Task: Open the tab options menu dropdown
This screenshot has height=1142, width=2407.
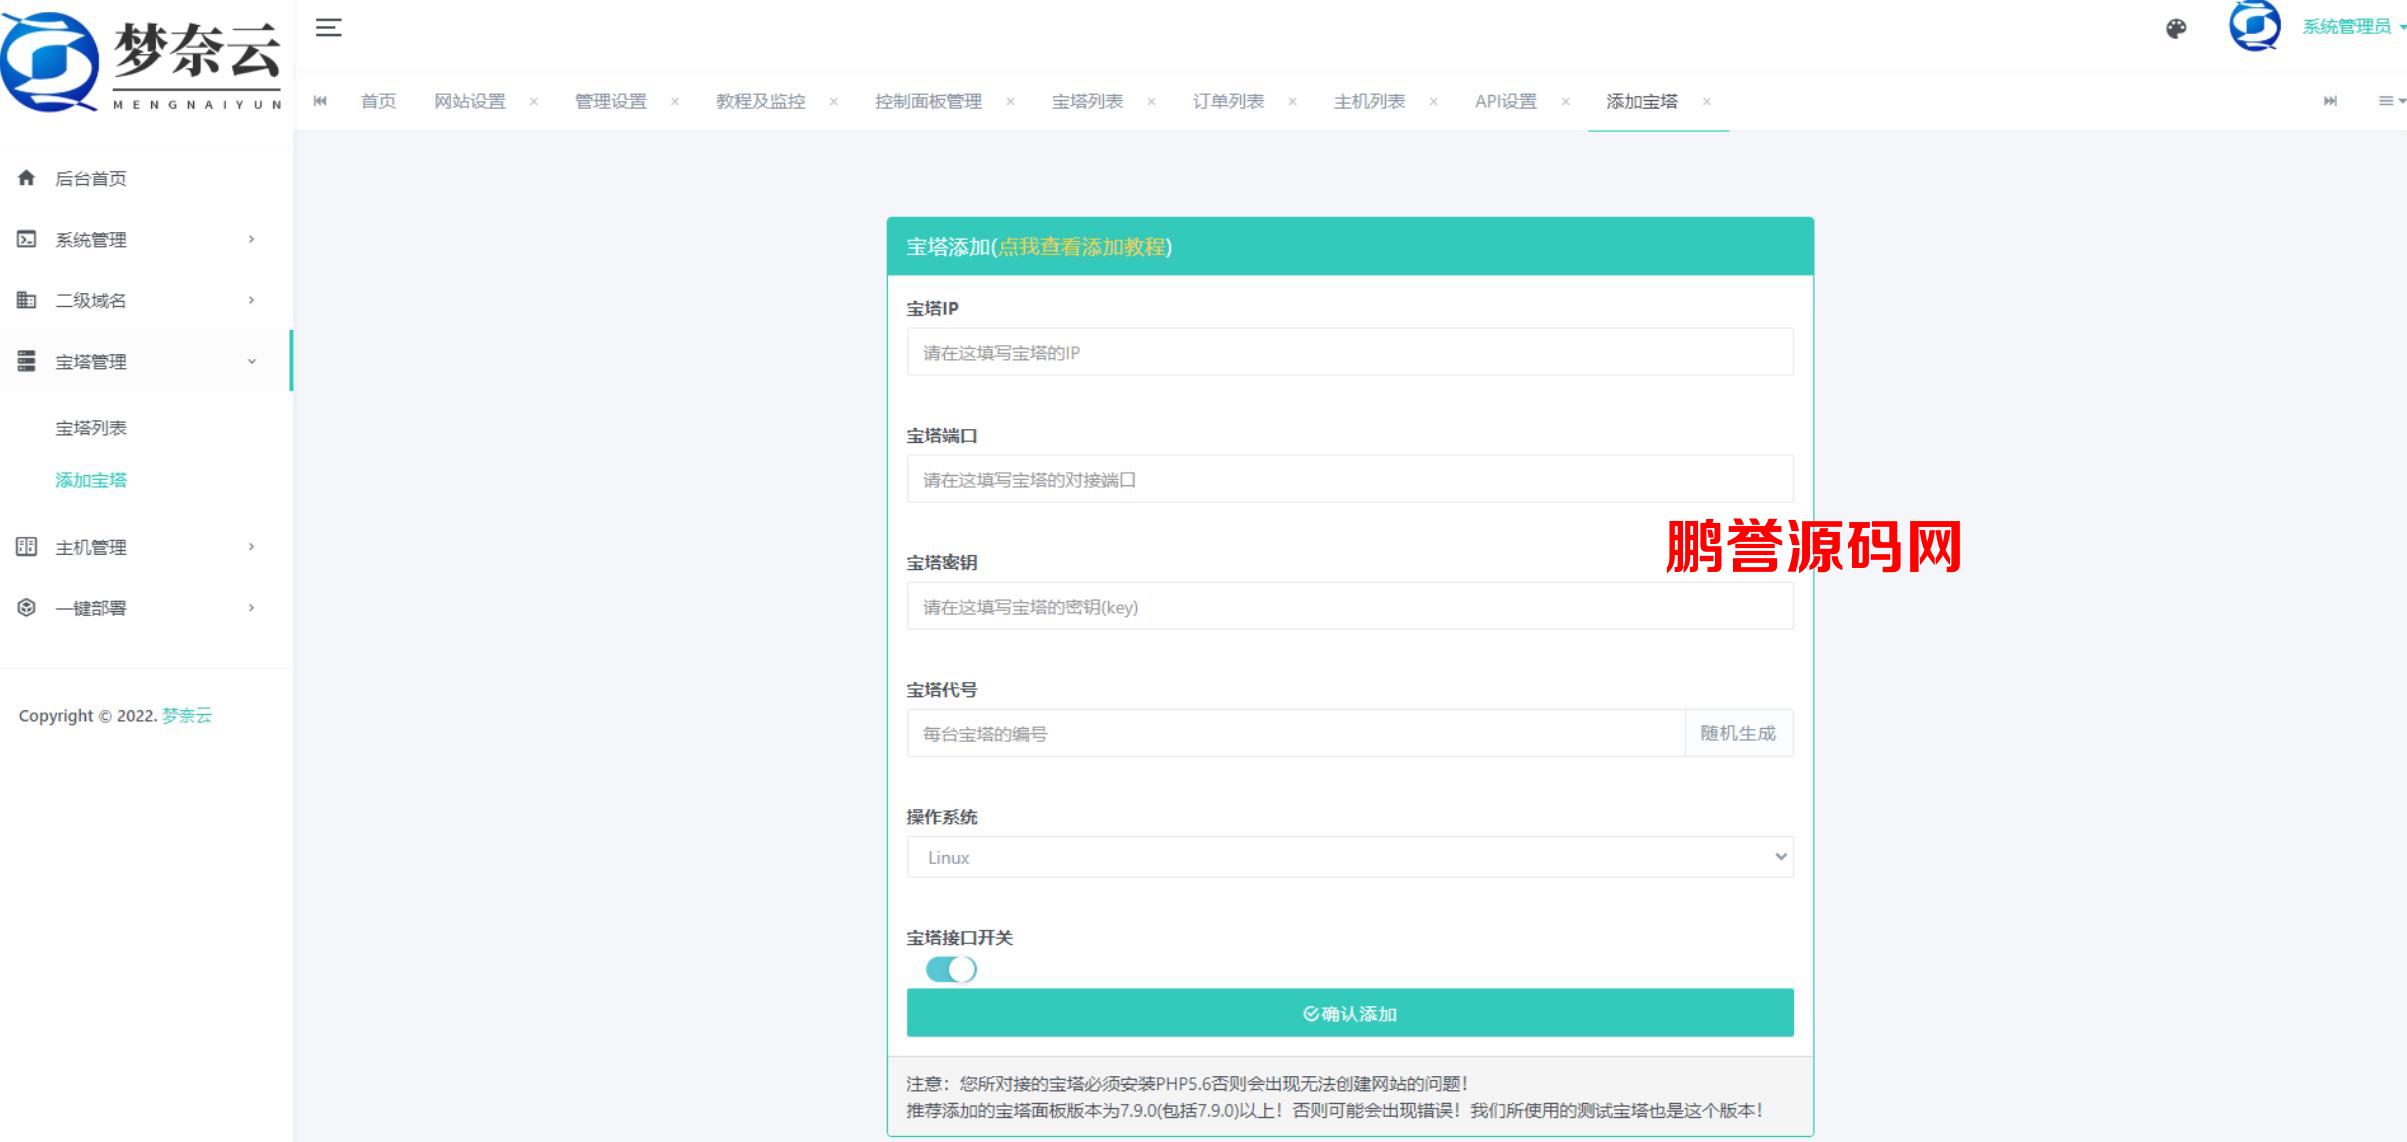Action: pyautogui.click(x=2391, y=101)
